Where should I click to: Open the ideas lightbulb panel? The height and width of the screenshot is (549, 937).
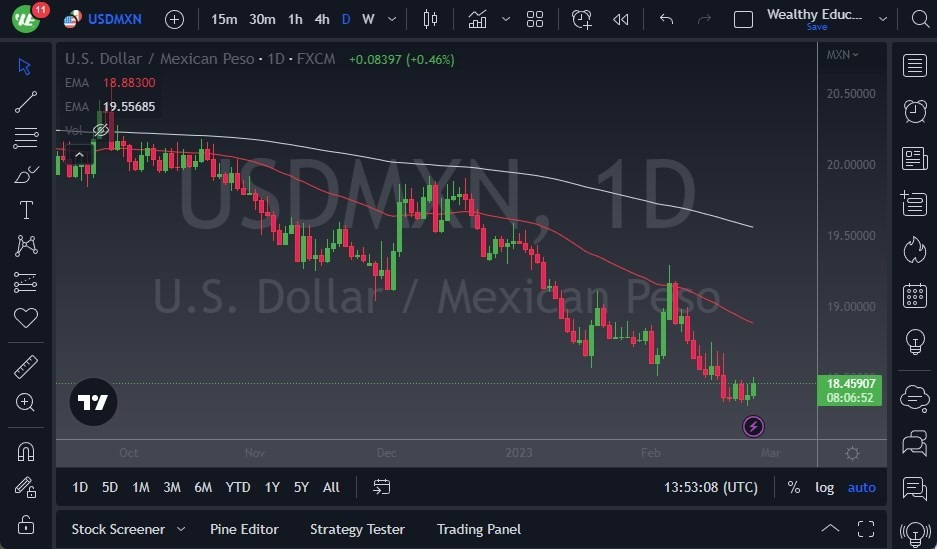coord(914,342)
